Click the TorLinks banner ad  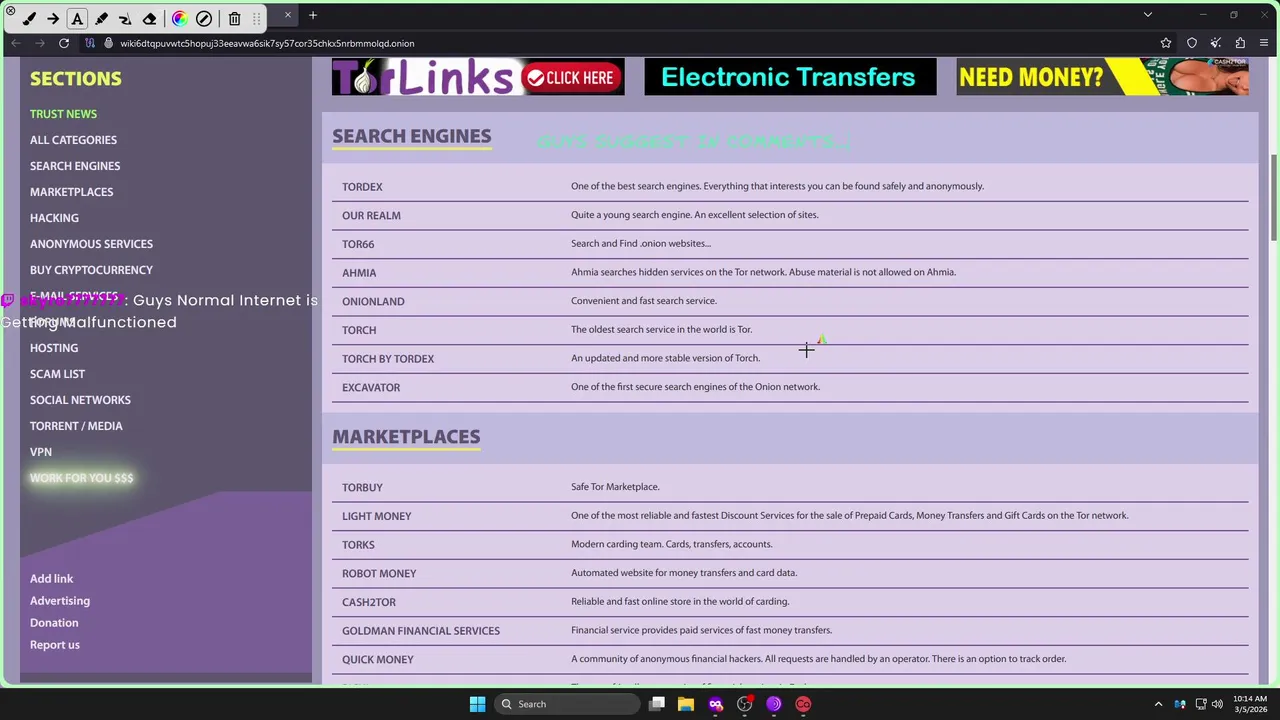pyautogui.click(x=478, y=77)
